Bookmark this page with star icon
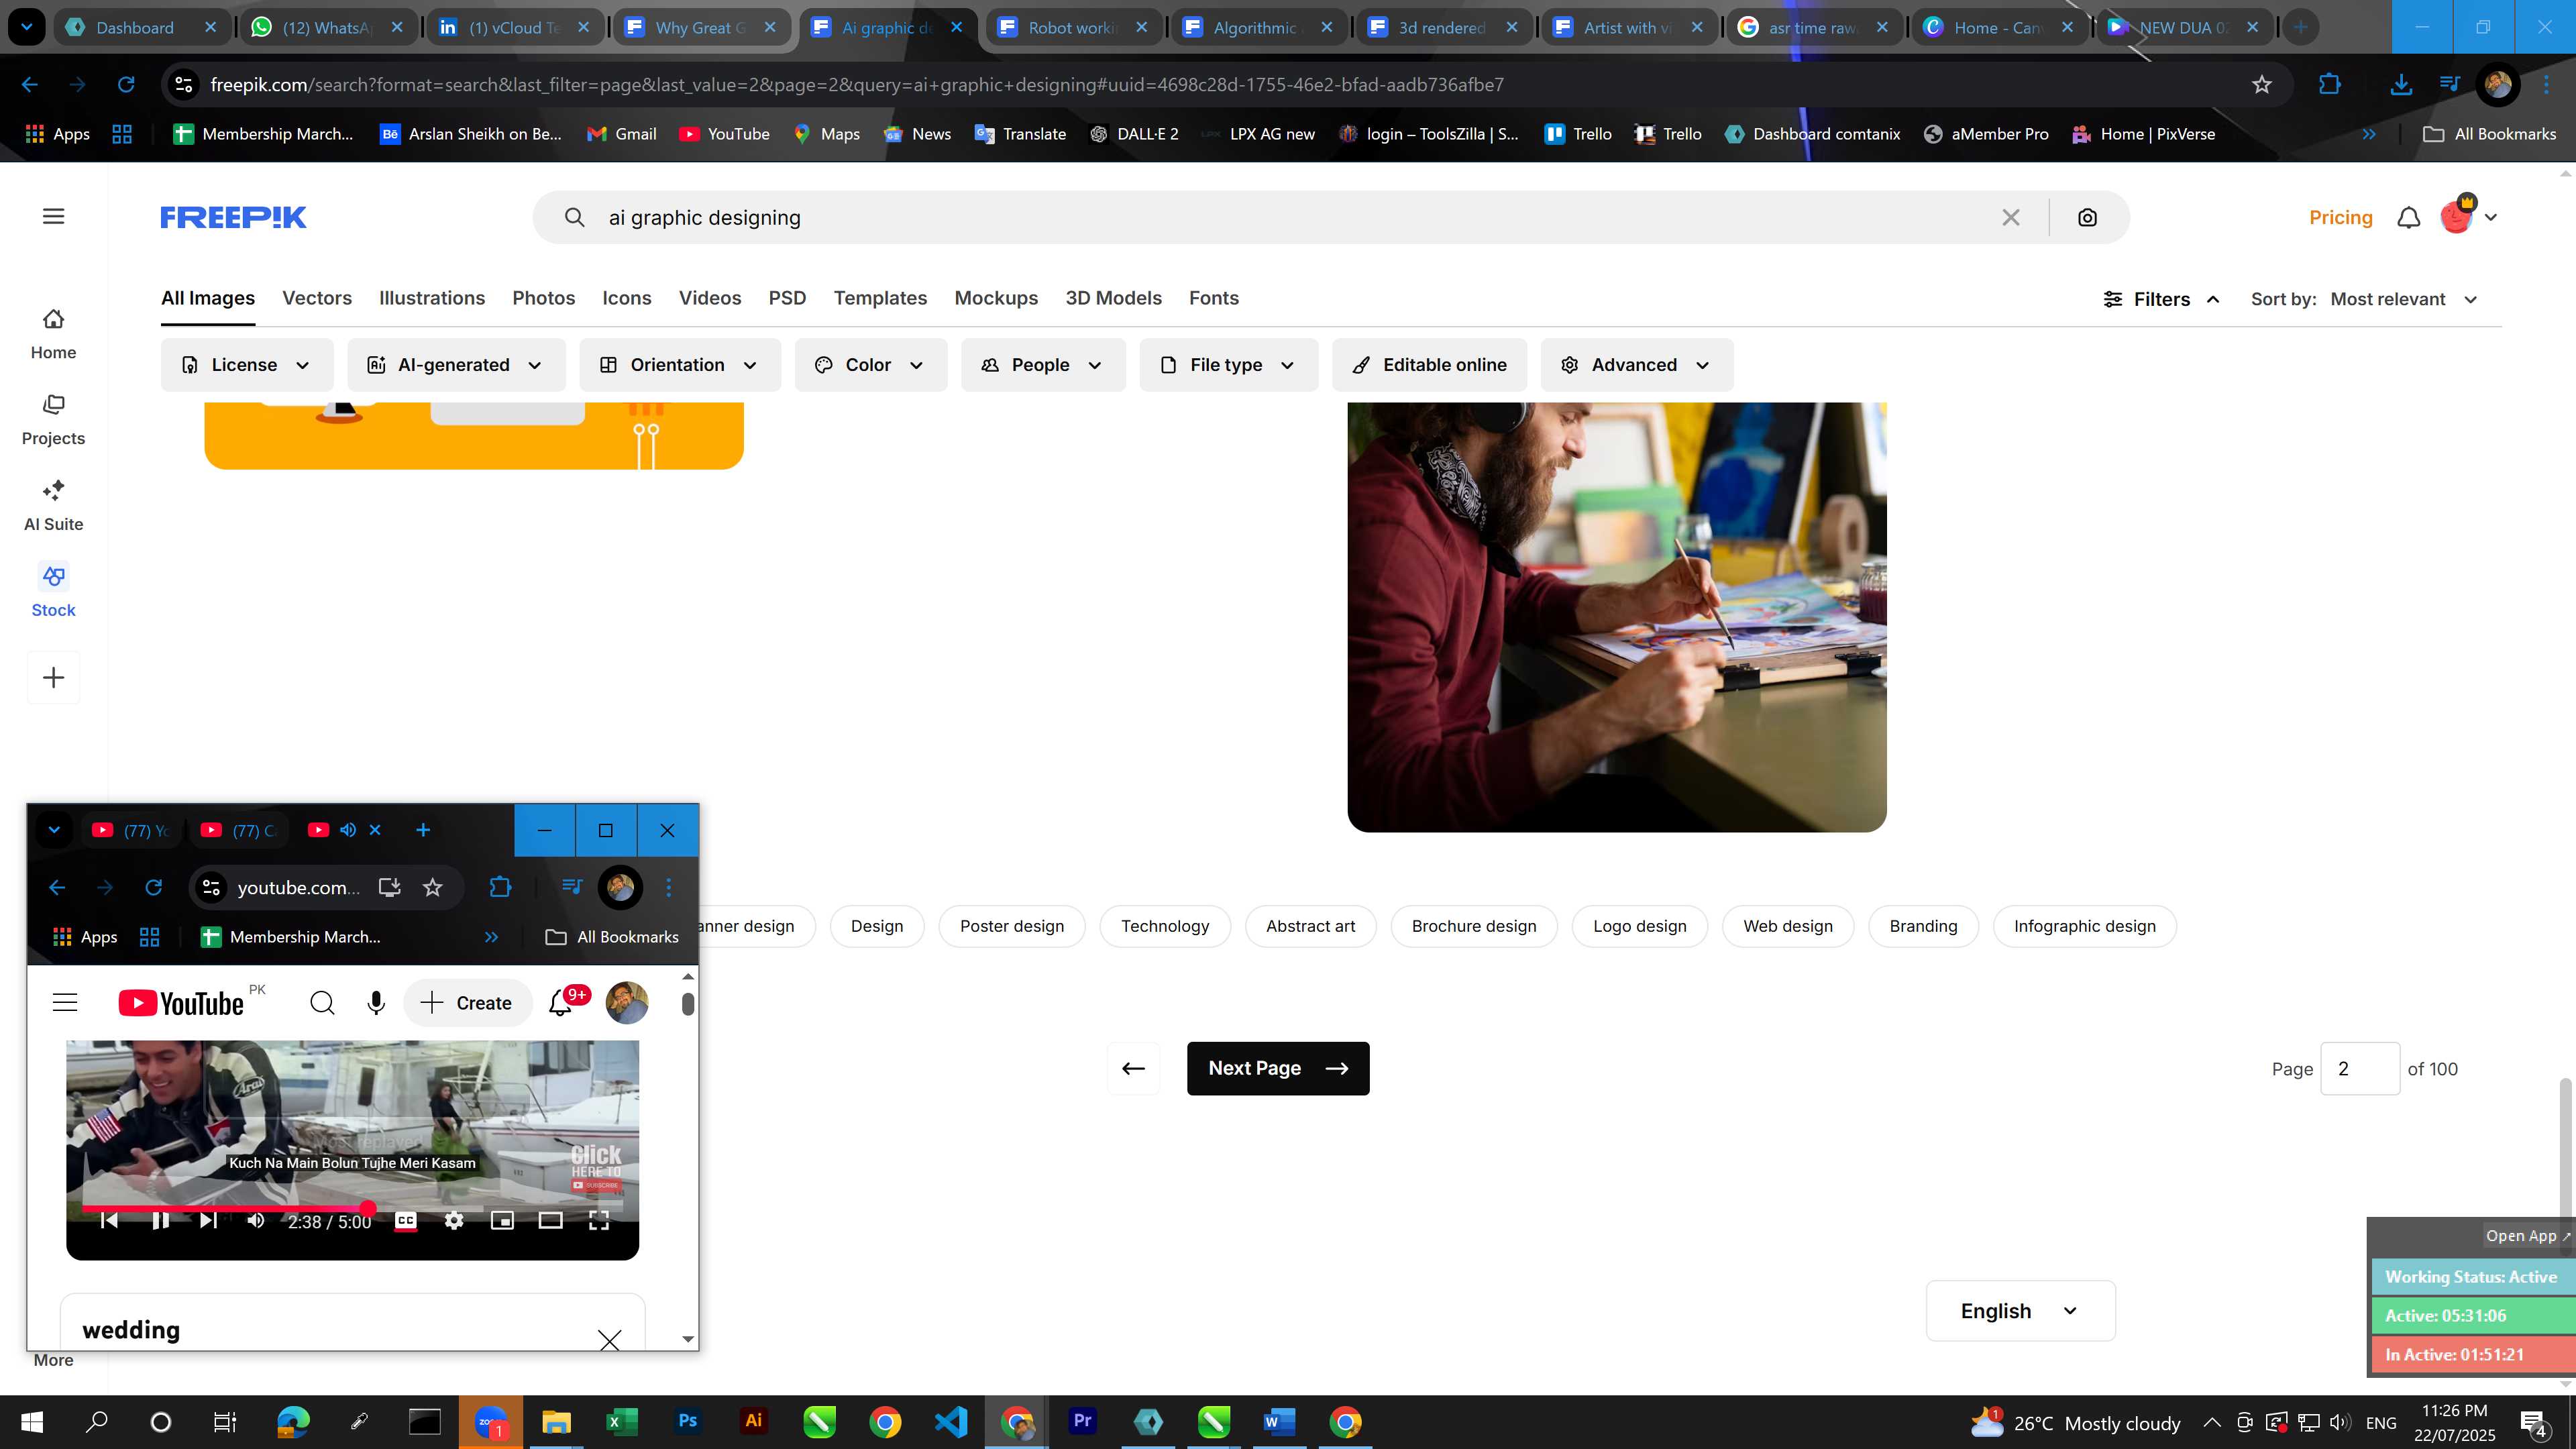Viewport: 2576px width, 1449px height. pyautogui.click(x=2262, y=85)
